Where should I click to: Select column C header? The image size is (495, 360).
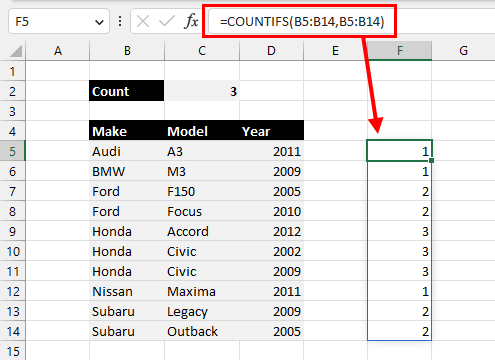[x=202, y=51]
